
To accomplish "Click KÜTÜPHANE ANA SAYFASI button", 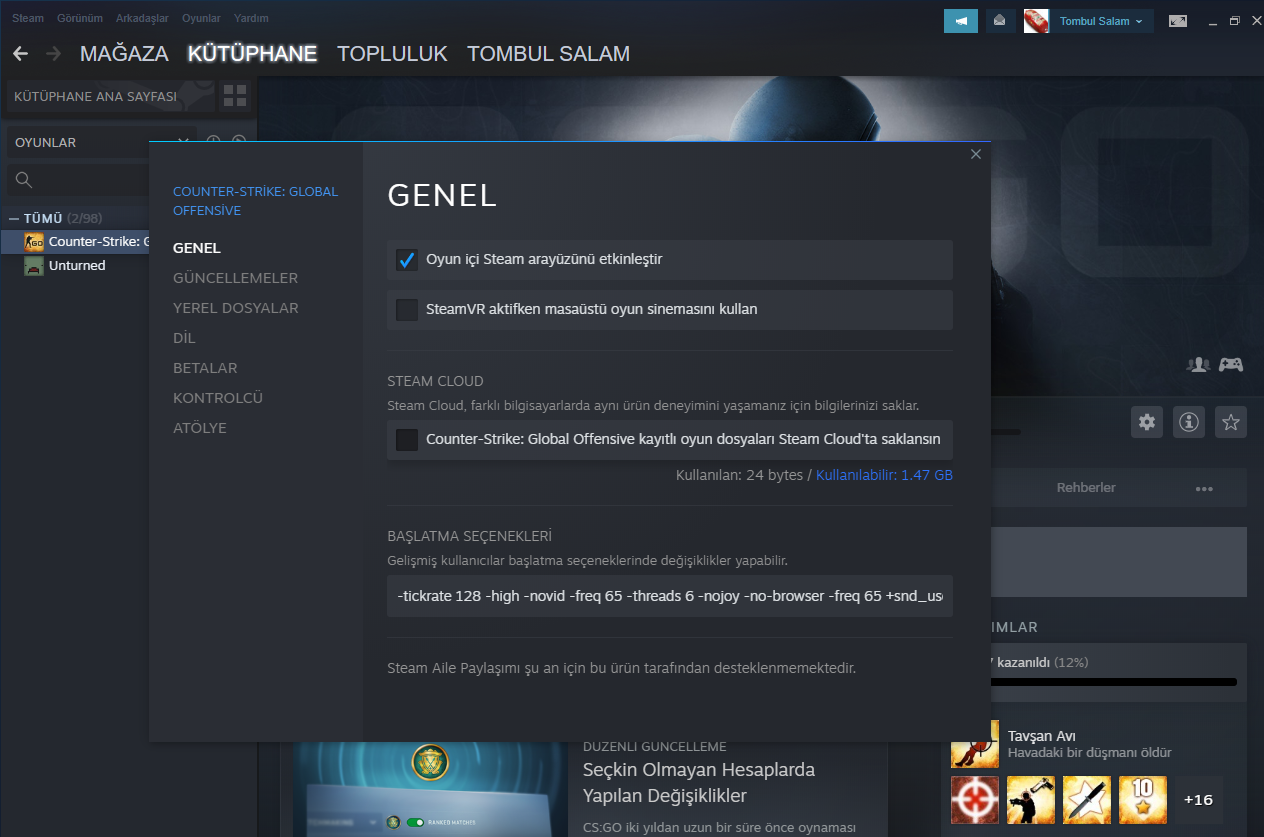I will [x=110, y=96].
